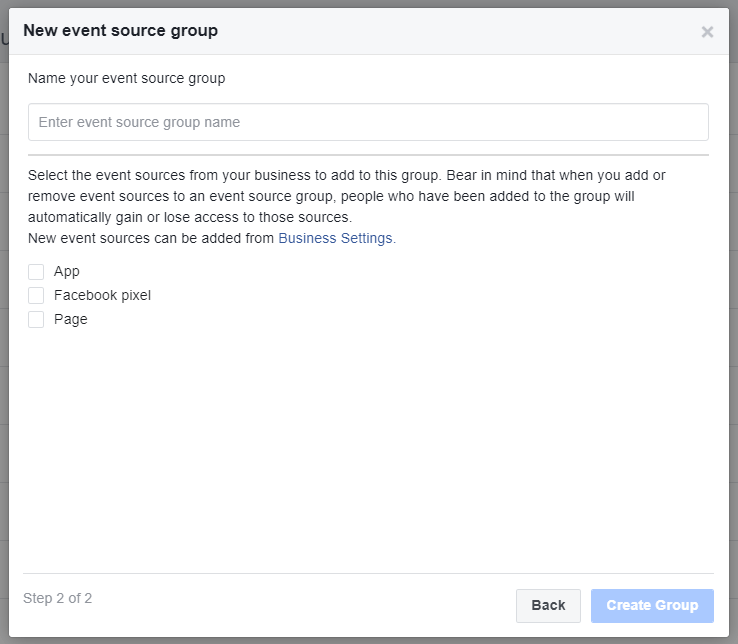Screen dimensions: 738x644
Task: Enable the Facebook pixel checkbox
Action: coord(36,296)
